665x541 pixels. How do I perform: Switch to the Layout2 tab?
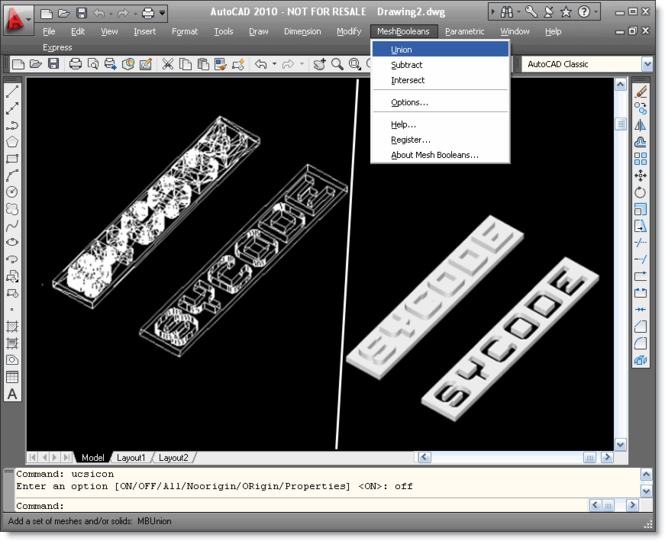point(173,457)
